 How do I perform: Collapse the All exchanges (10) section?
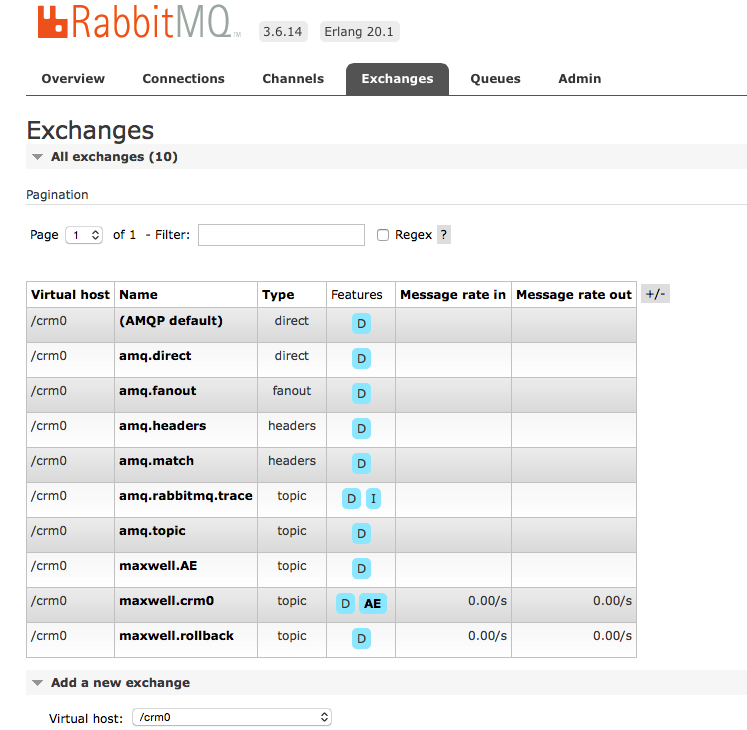click(114, 157)
